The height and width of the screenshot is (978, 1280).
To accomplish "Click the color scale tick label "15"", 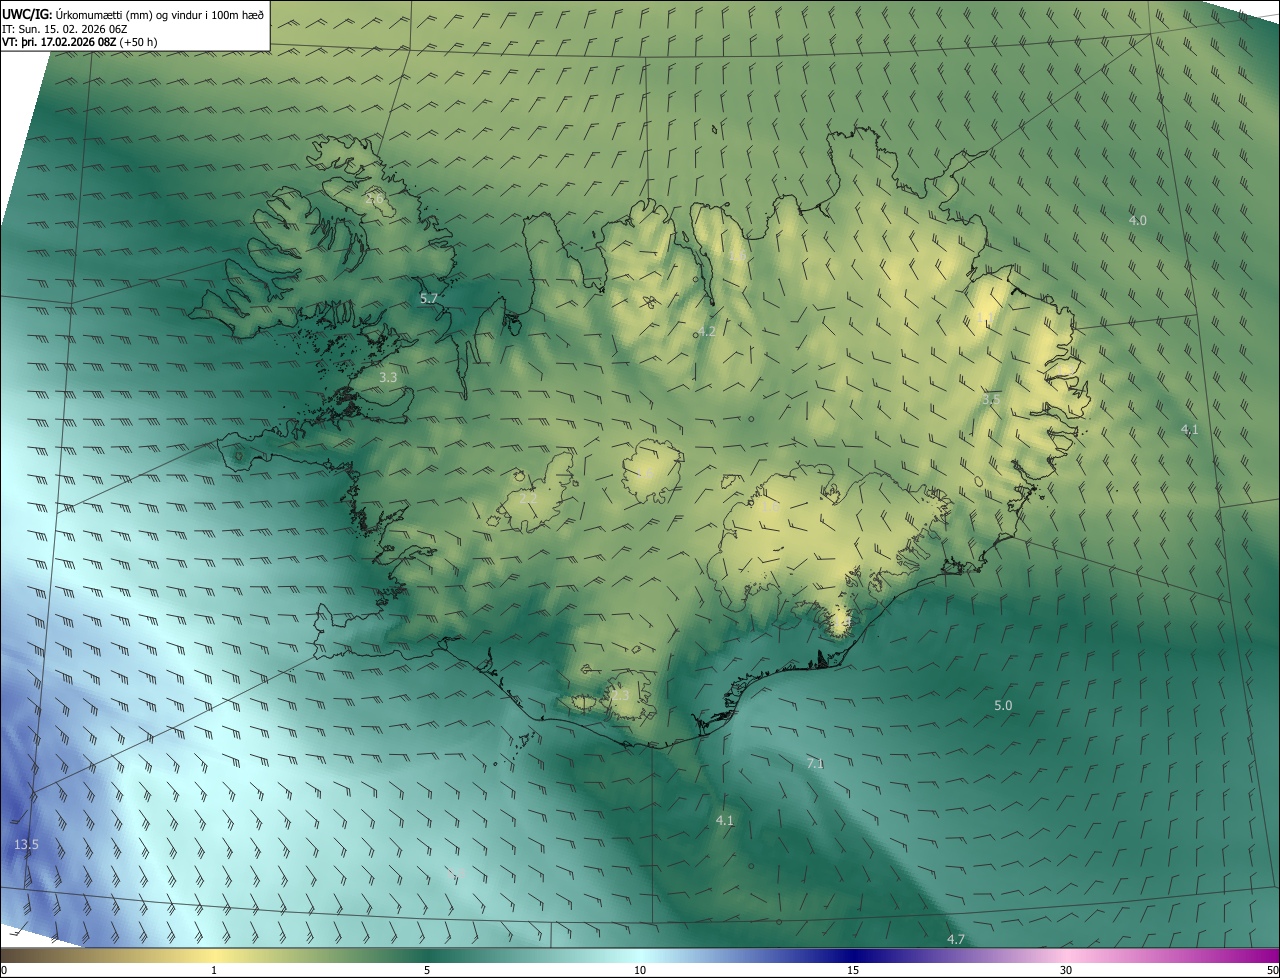I will [x=853, y=971].
